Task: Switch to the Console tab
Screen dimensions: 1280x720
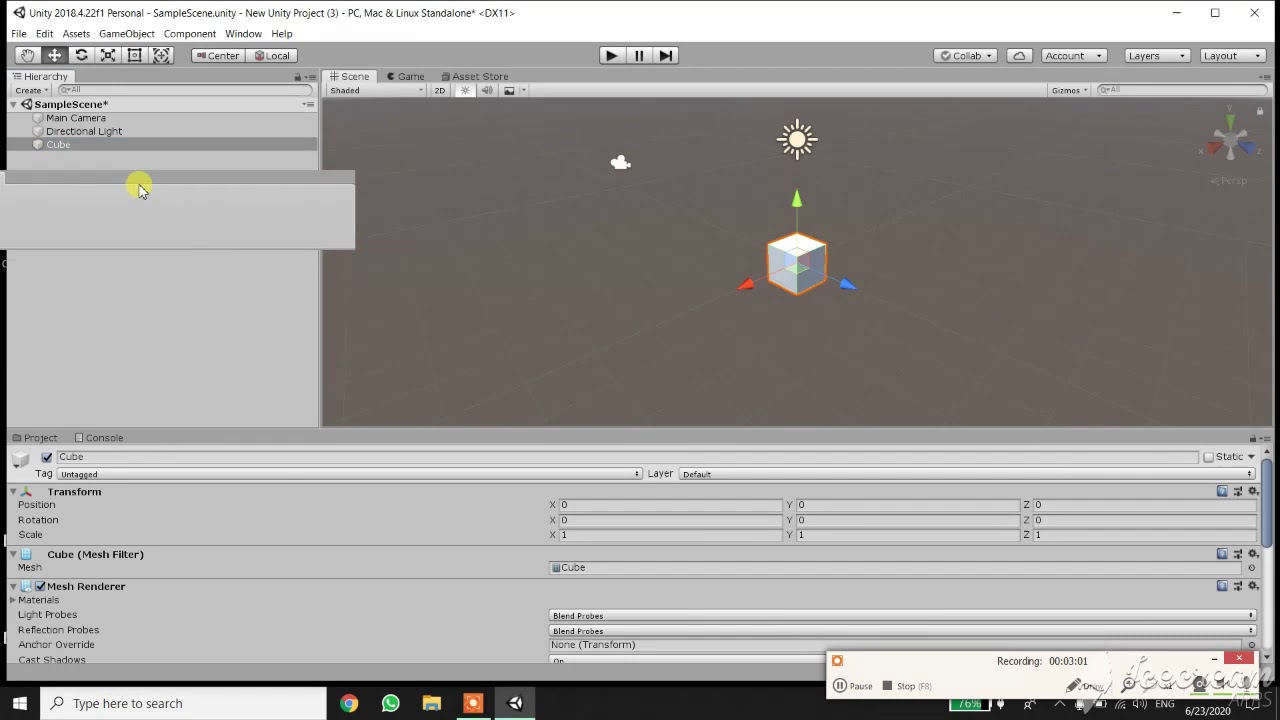Action: 98,438
